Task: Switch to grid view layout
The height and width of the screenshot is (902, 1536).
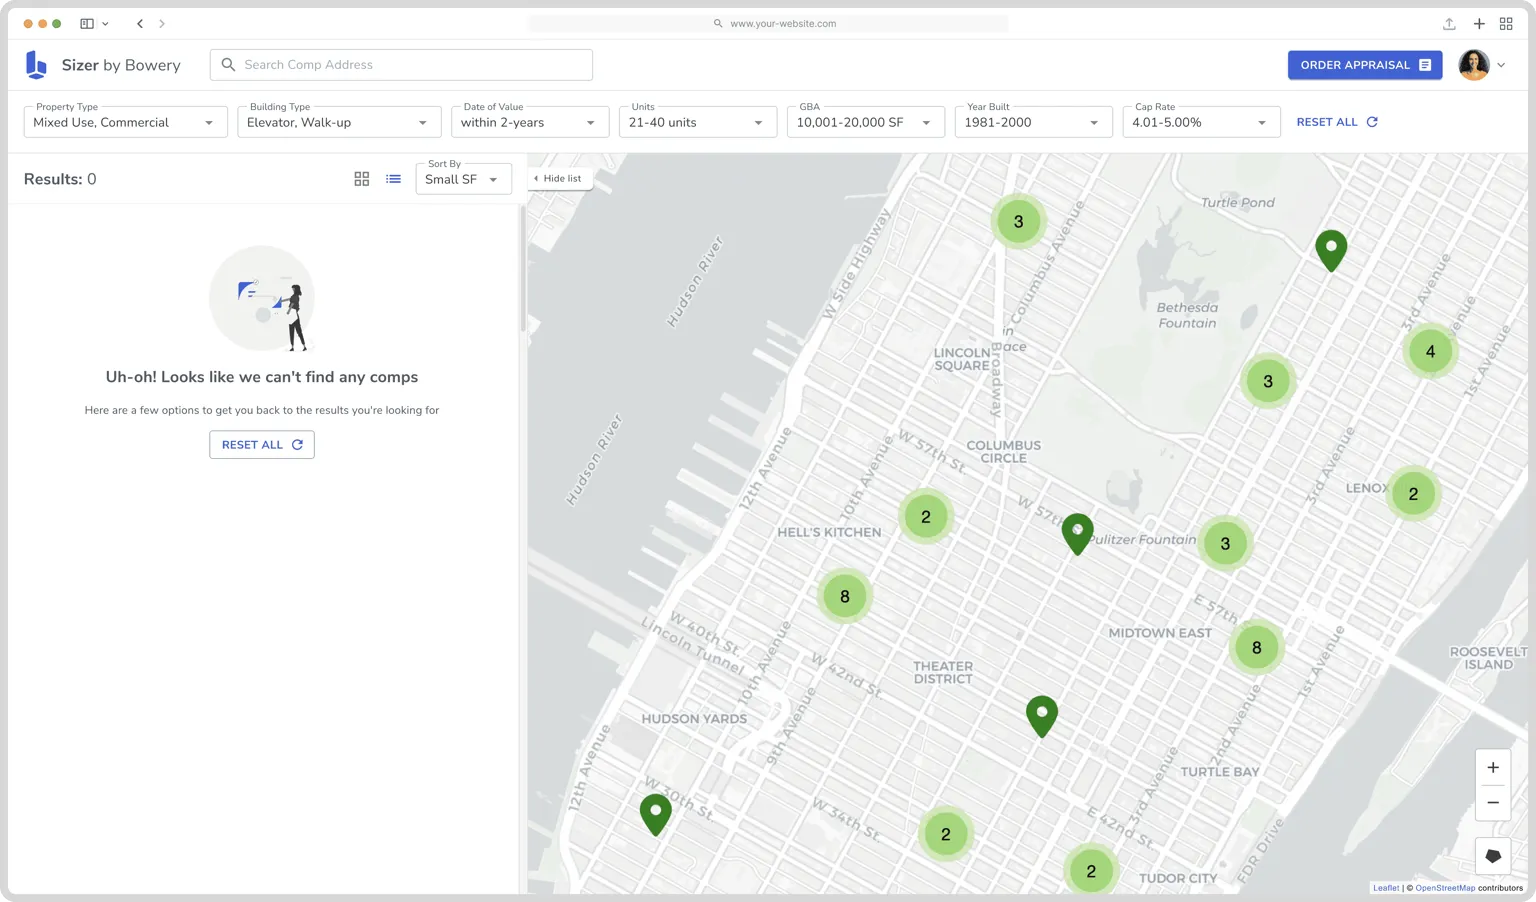Action: 362,179
